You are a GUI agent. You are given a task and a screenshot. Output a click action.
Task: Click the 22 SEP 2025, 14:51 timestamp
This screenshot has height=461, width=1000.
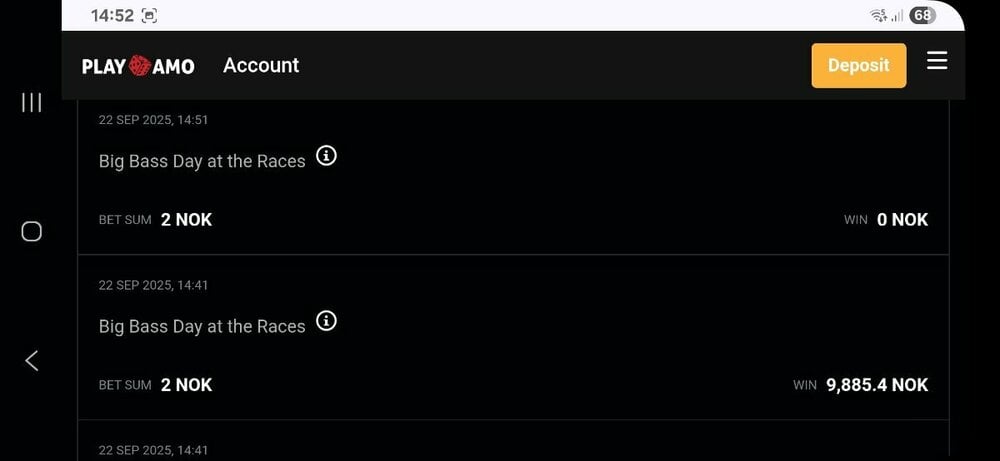(153, 120)
